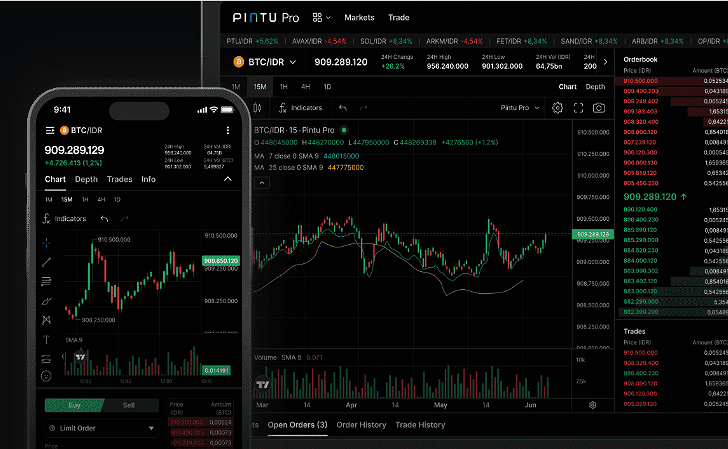This screenshot has height=449, width=728.
Task: Select the Fibonacci lines tool on phone
Action: click(x=46, y=281)
